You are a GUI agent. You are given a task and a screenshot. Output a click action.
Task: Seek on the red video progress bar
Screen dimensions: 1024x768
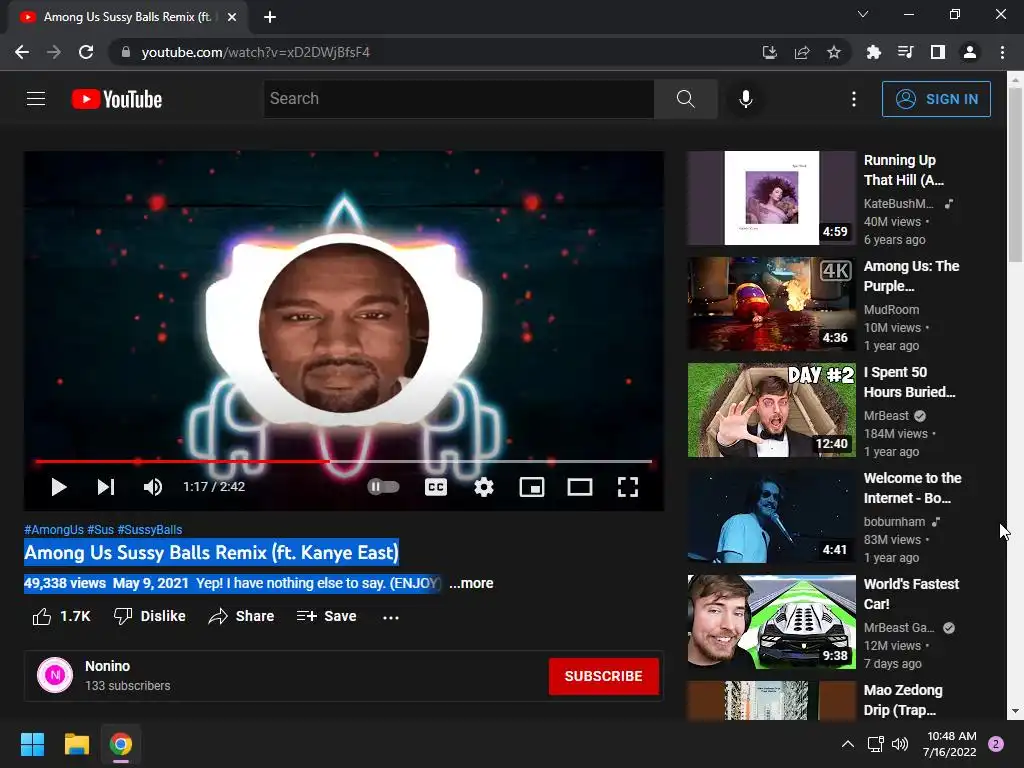coord(344,461)
